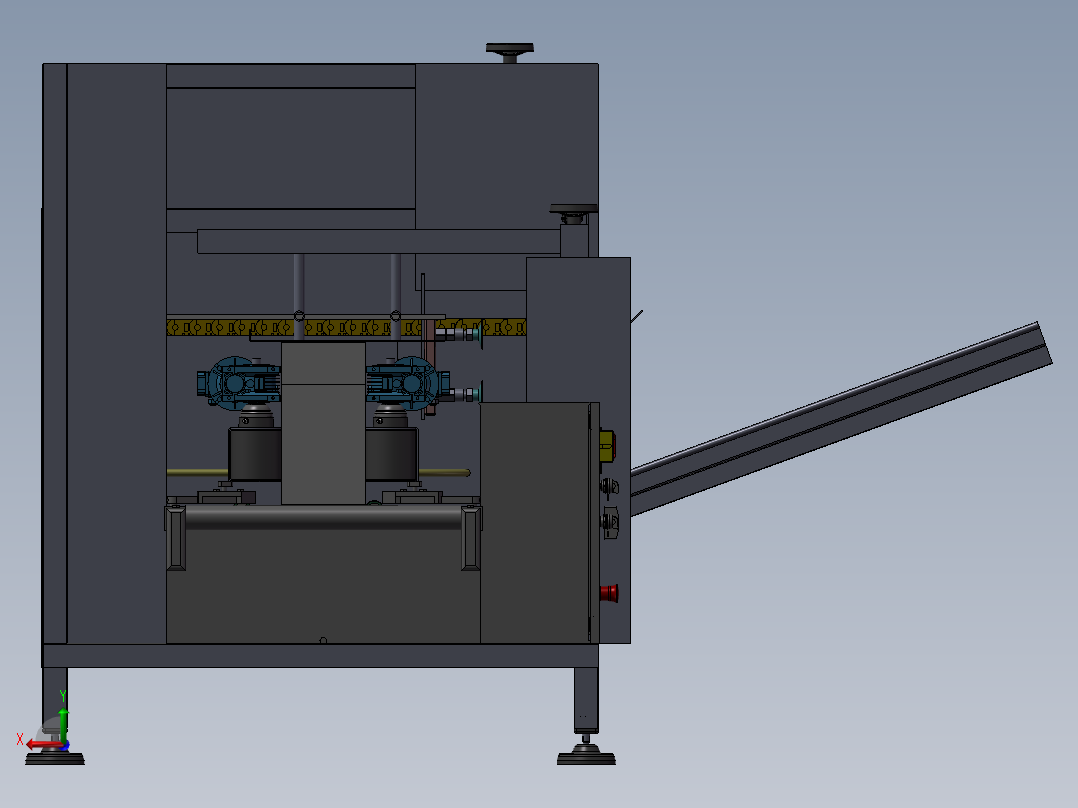Pick the black handwheel knob on top of the machine
The image size is (1078, 808).
[509, 52]
